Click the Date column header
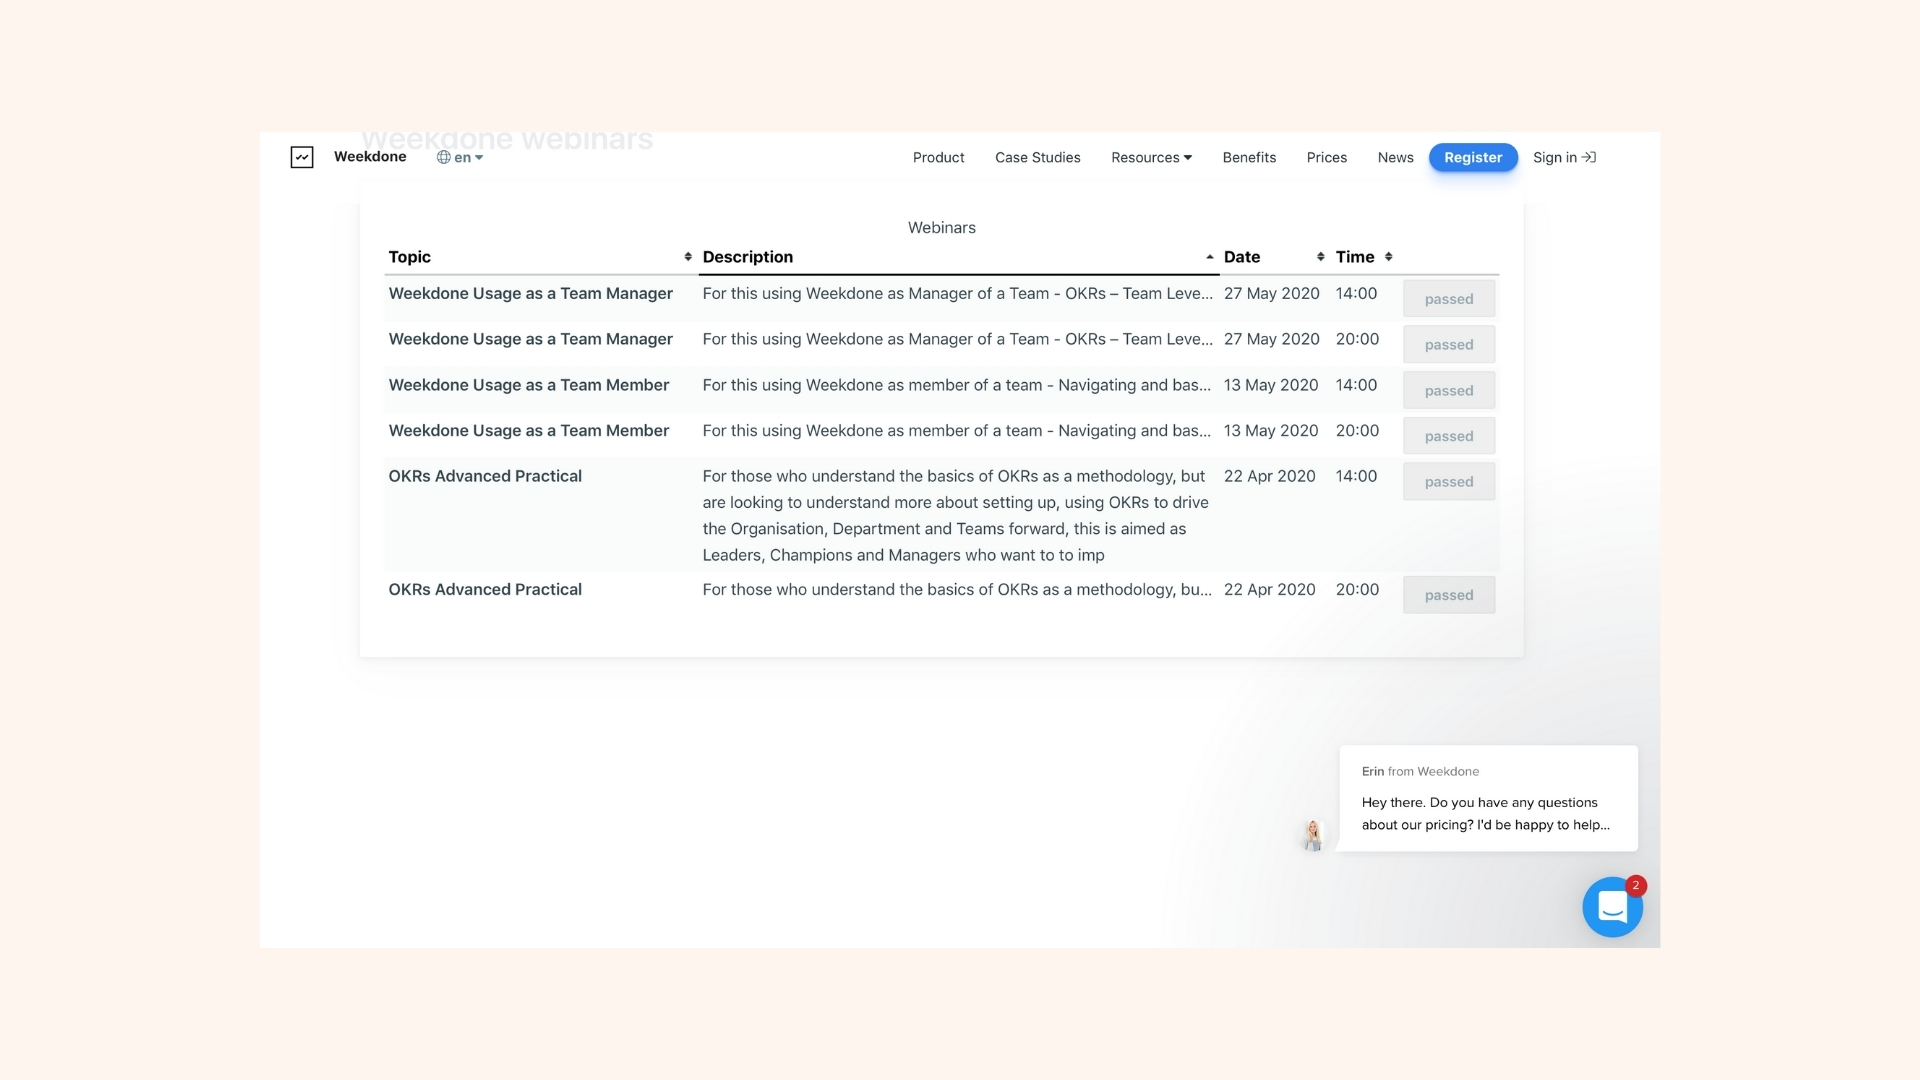The height and width of the screenshot is (1080, 1920). (1241, 257)
